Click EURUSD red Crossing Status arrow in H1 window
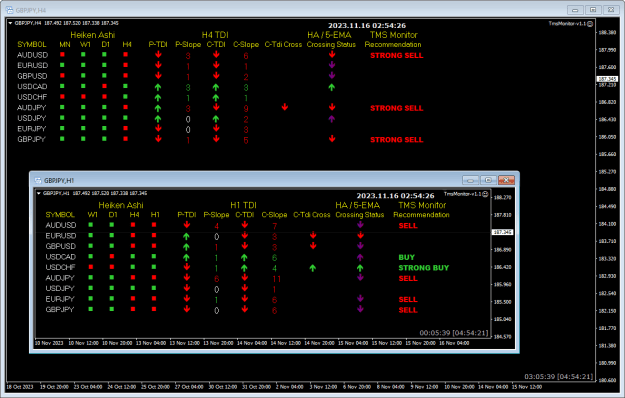 click(x=360, y=235)
